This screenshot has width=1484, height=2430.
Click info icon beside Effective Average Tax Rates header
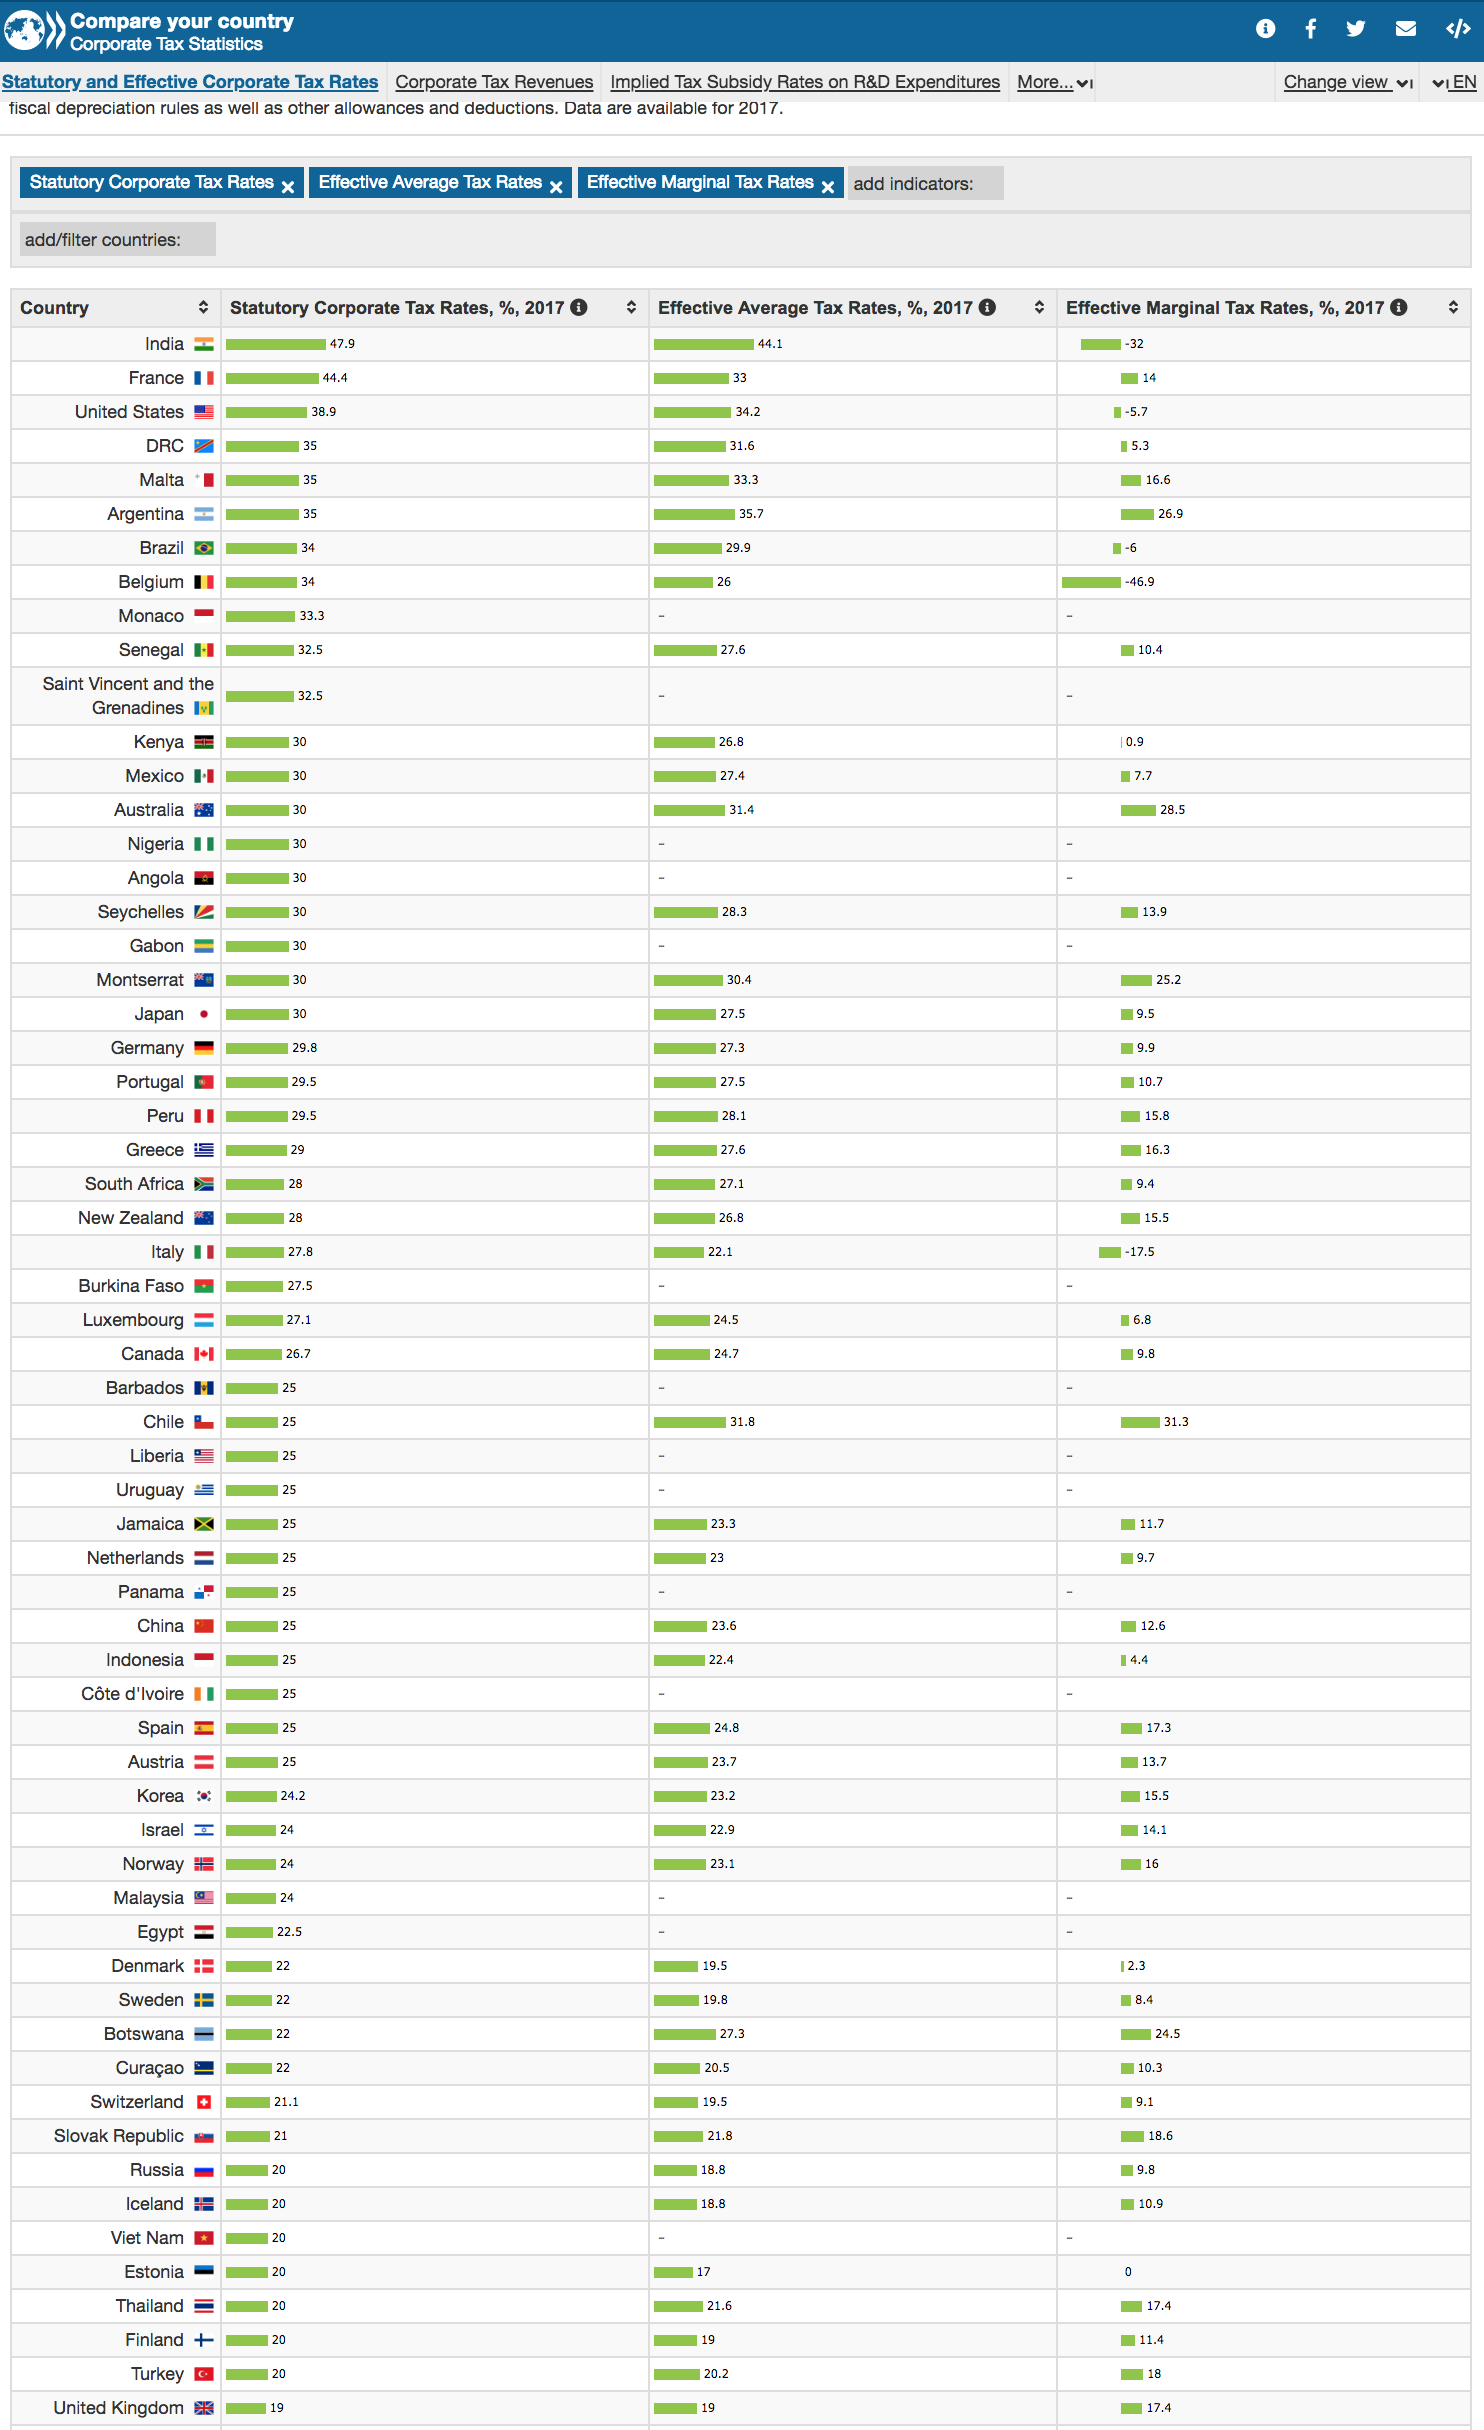(x=987, y=308)
